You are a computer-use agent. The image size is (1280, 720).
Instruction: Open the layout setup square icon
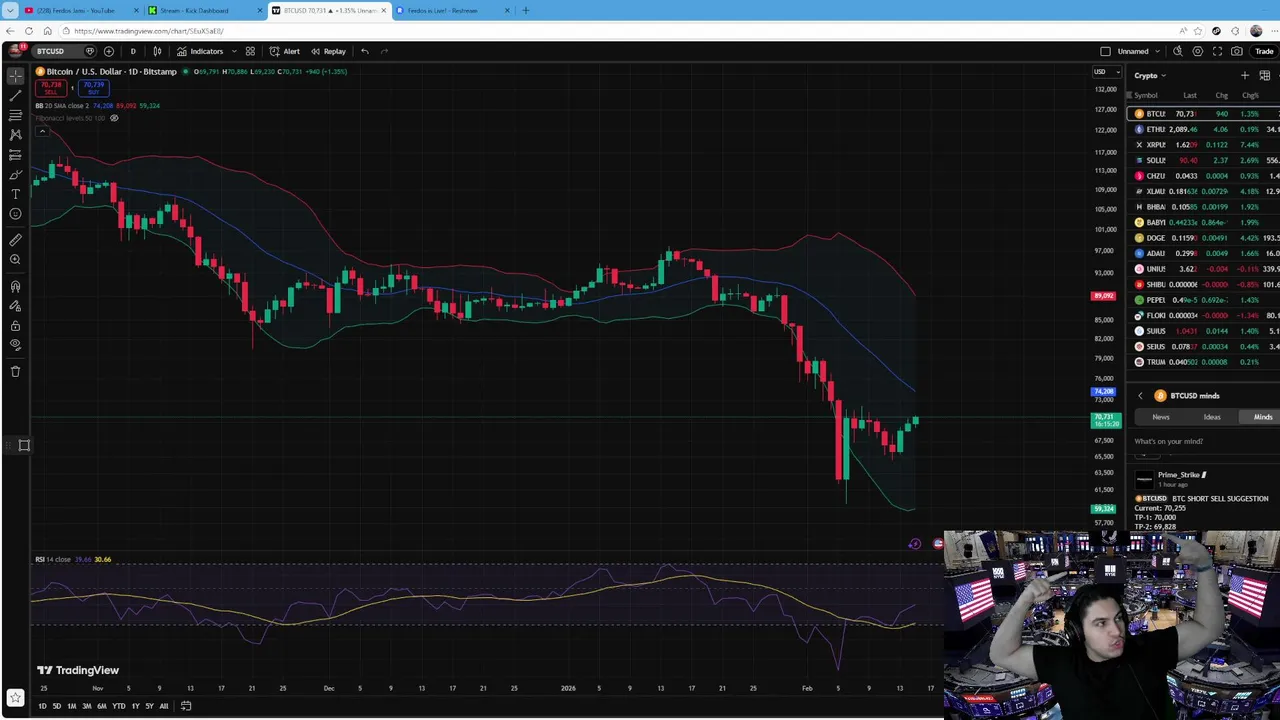coord(1105,51)
